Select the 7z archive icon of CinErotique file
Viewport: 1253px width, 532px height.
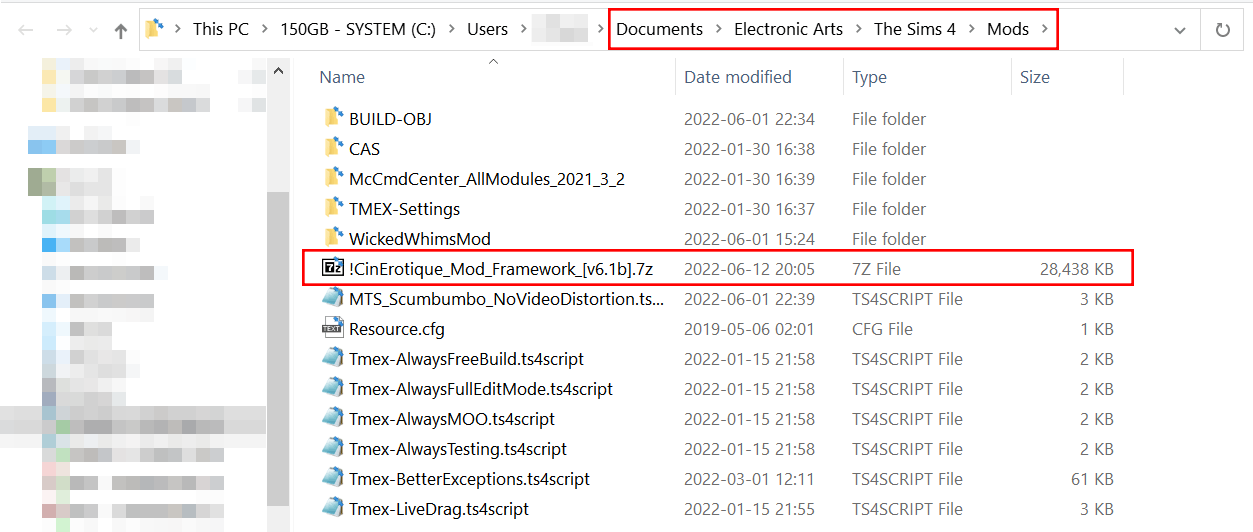[333, 268]
